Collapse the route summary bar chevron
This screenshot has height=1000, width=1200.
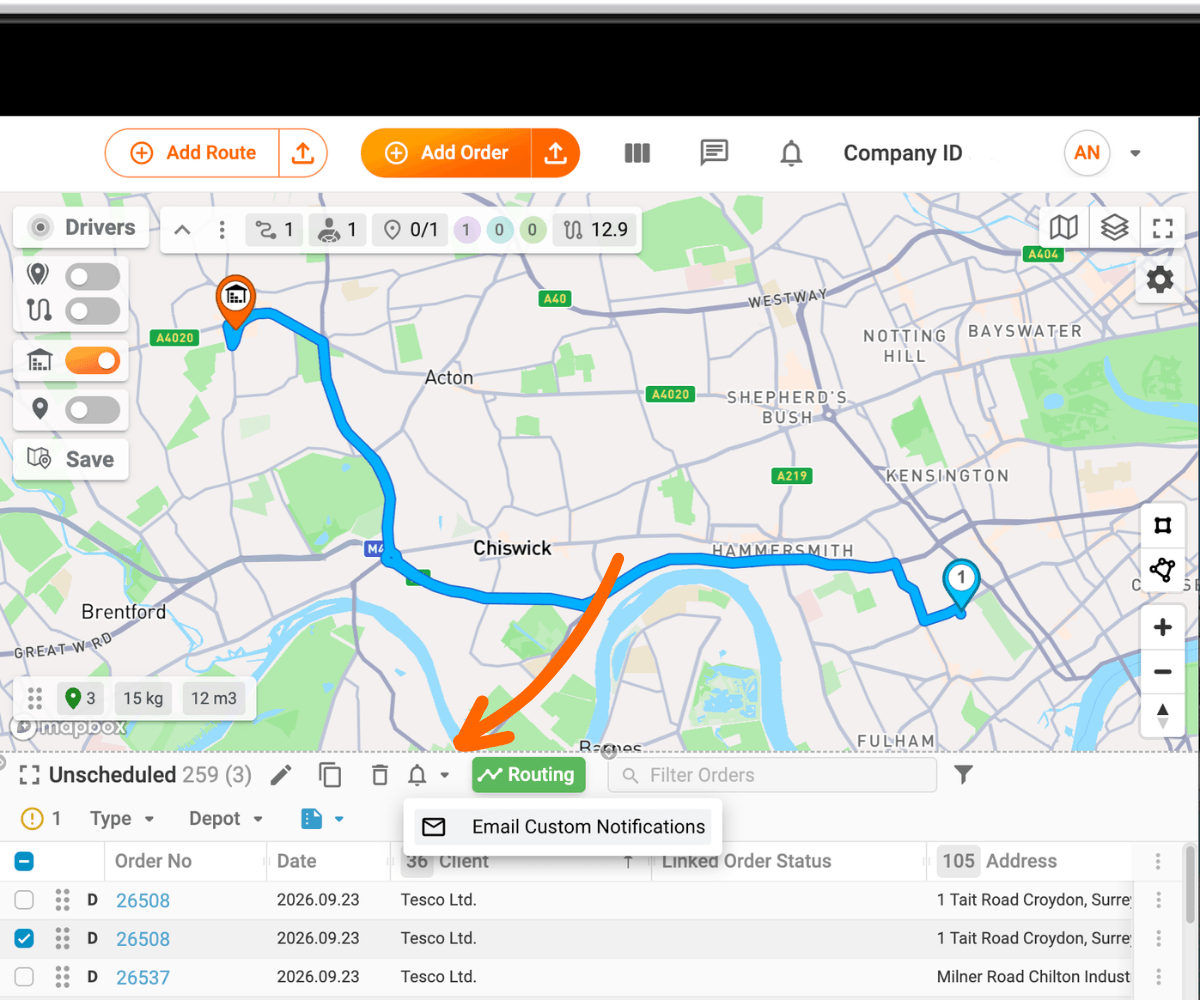(x=183, y=230)
